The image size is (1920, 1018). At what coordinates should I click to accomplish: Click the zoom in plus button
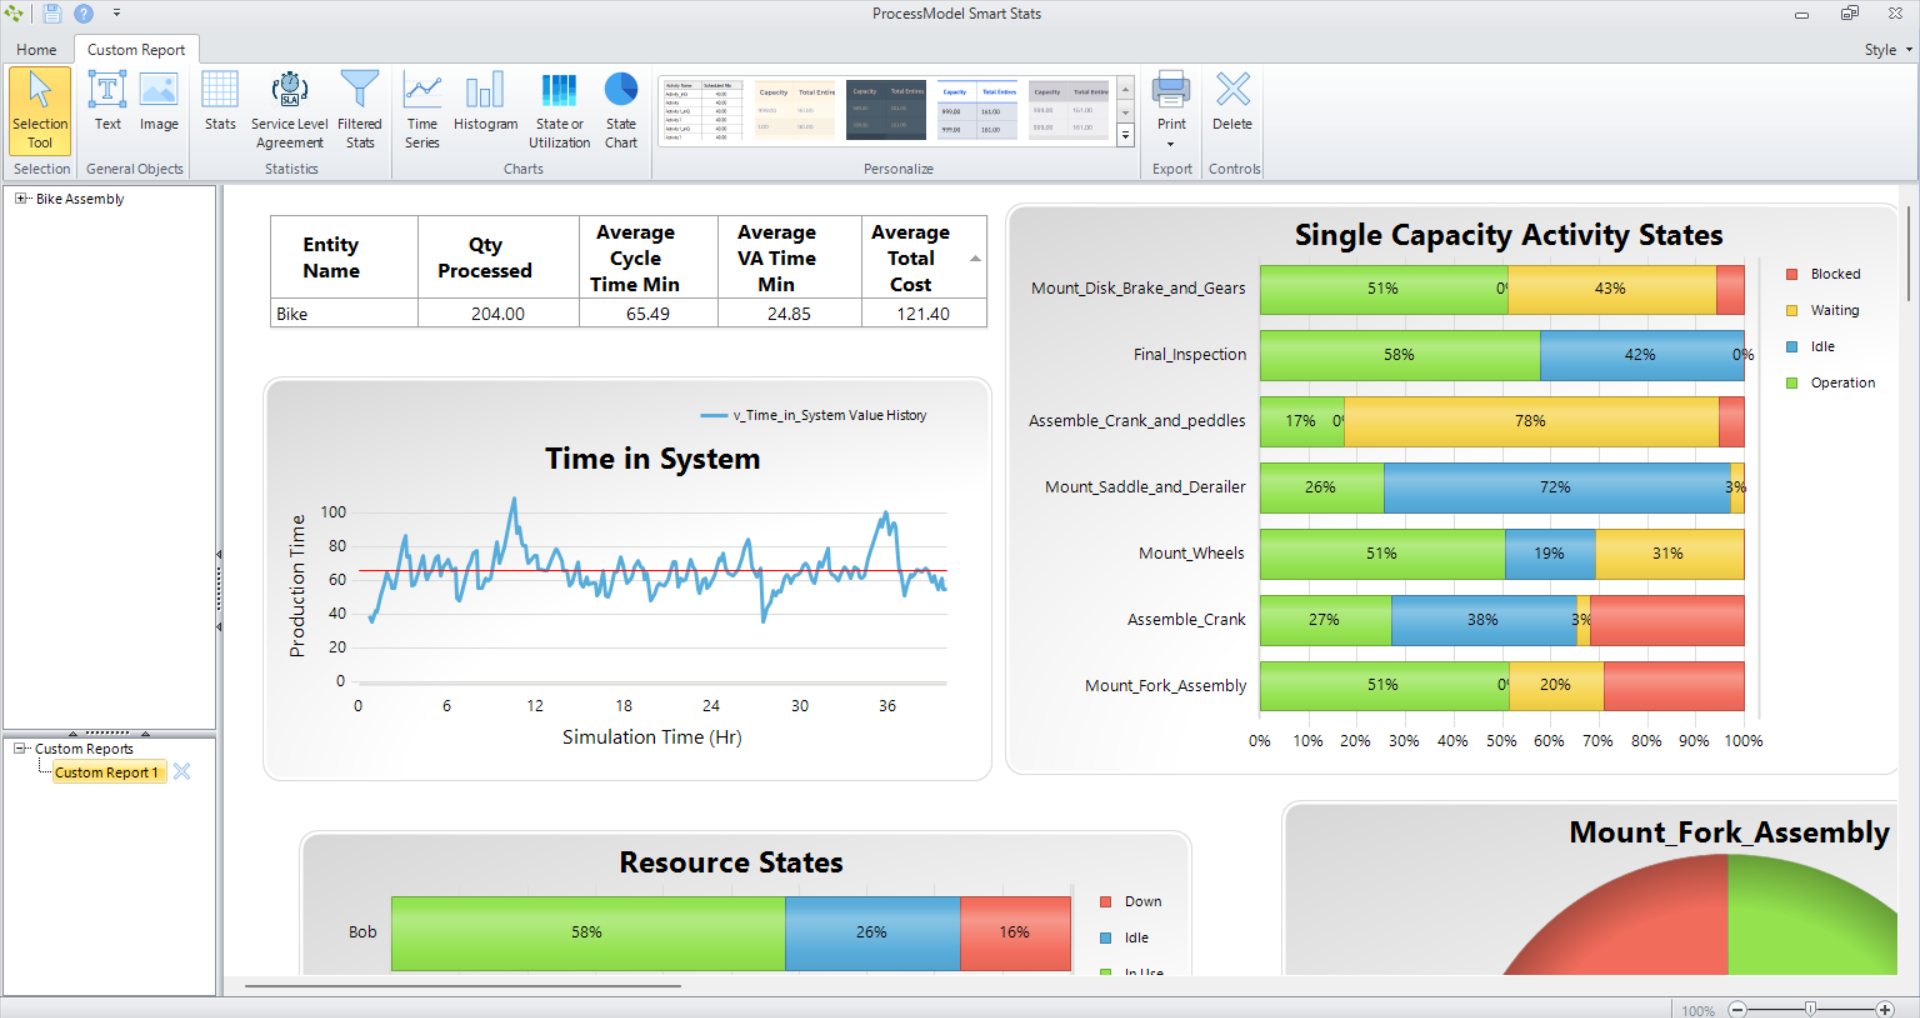coord(1885,1009)
